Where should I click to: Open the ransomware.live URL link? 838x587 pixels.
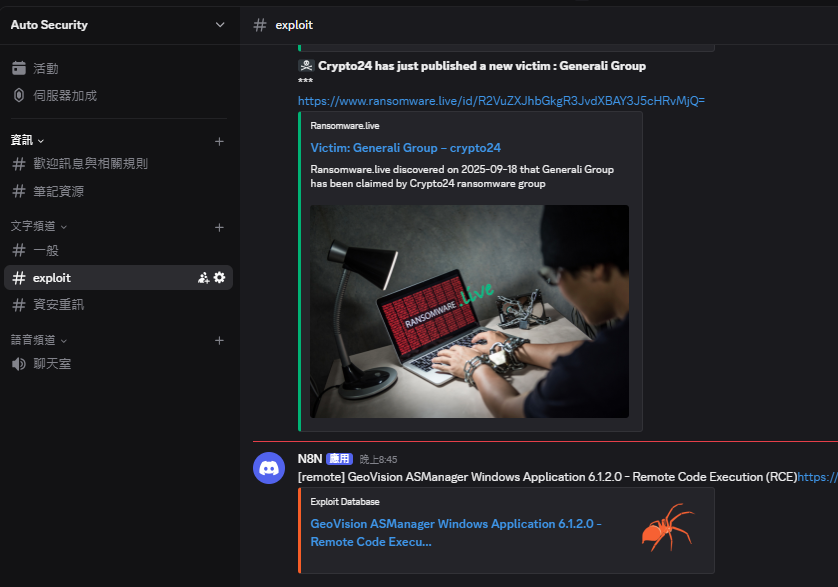pyautogui.click(x=501, y=101)
